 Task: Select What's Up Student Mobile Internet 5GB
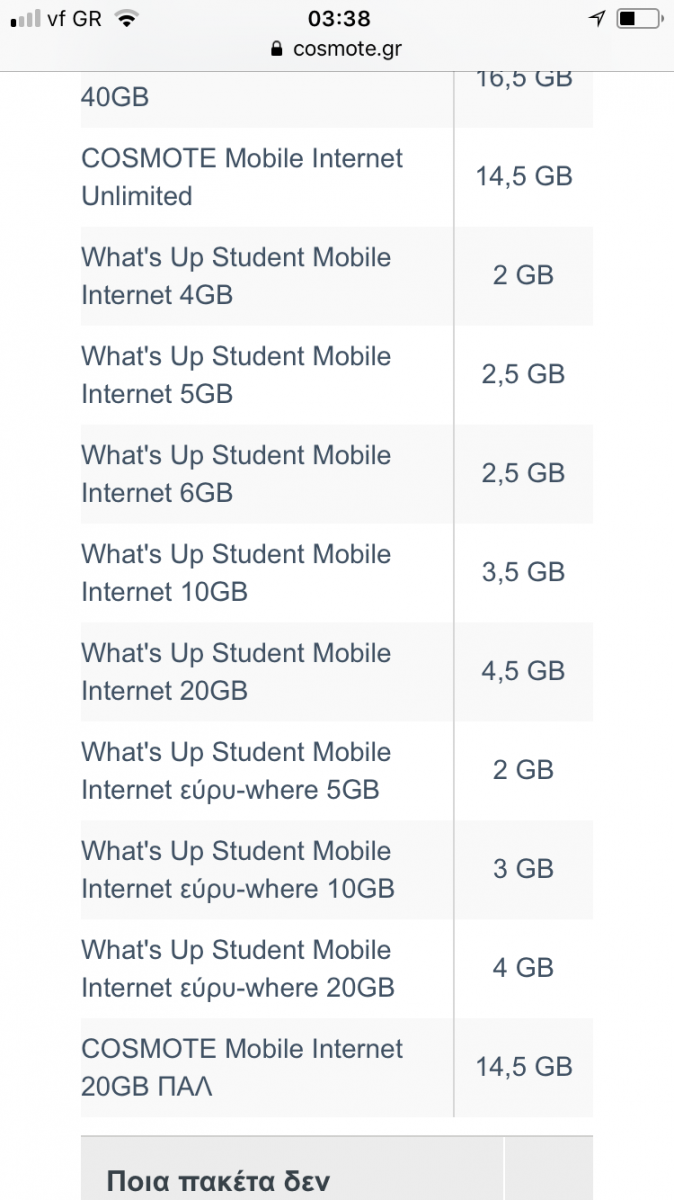pos(236,375)
